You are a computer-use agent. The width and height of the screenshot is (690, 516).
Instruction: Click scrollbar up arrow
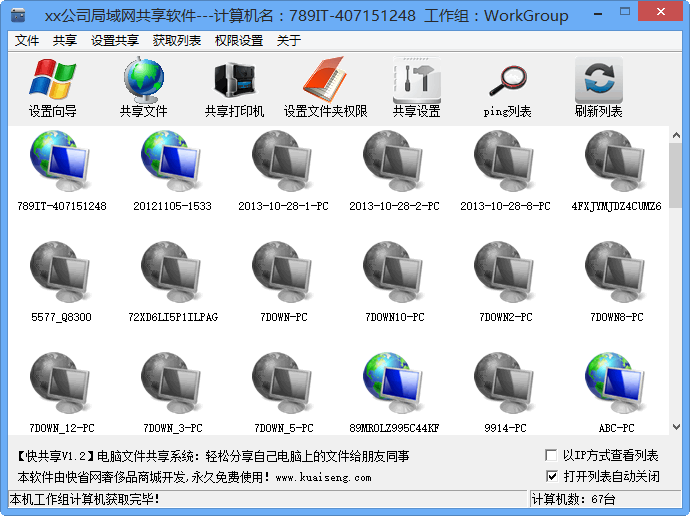[676, 135]
